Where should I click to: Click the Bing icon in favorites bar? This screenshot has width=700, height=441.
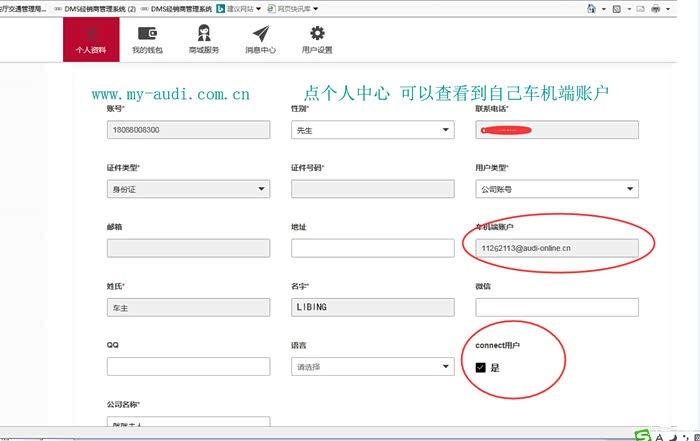(x=219, y=8)
